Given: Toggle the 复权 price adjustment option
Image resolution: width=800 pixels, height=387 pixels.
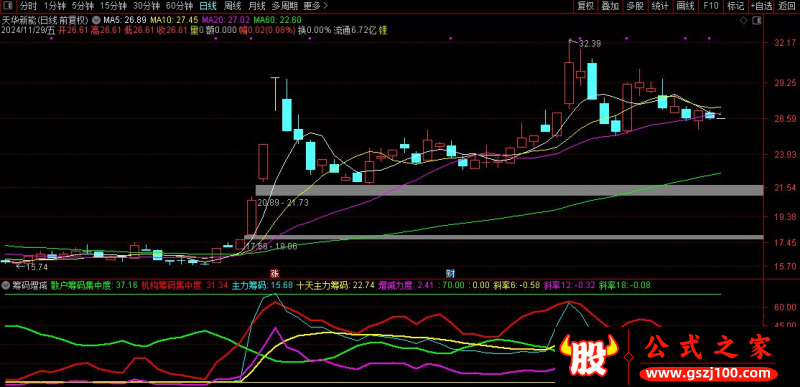Looking at the screenshot, I should [585, 6].
